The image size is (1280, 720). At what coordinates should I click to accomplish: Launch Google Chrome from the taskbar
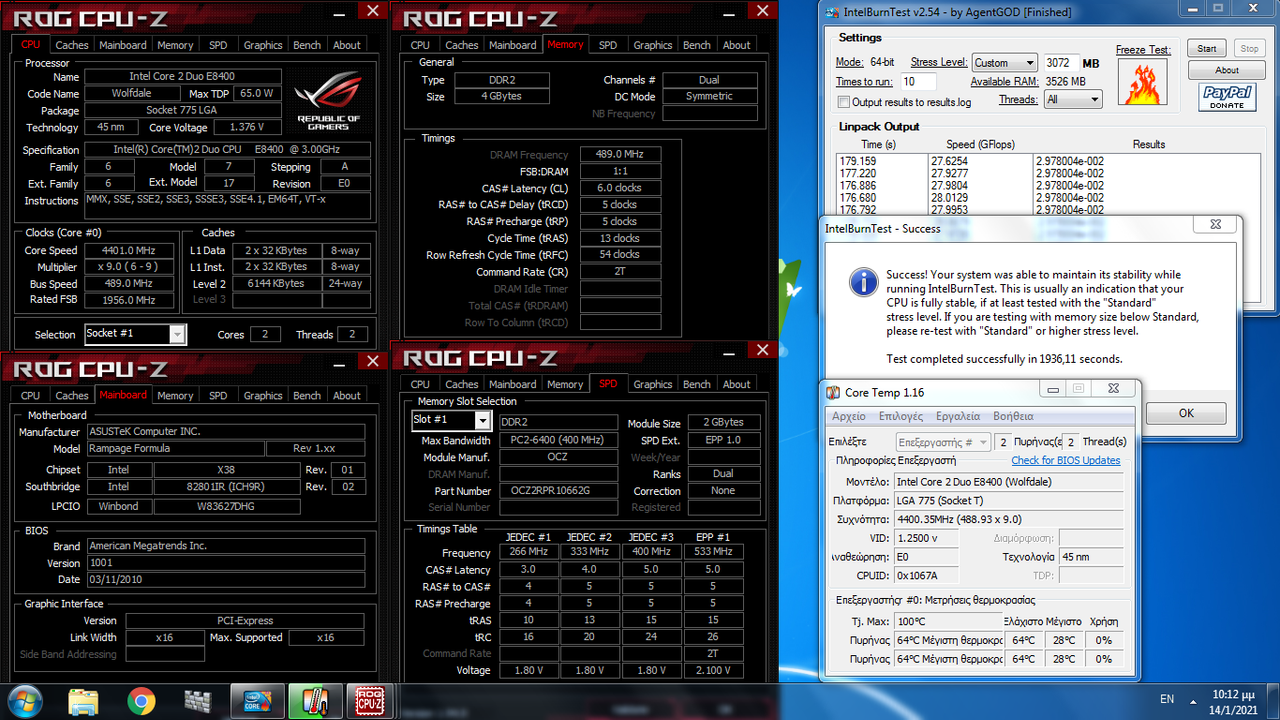coord(142,701)
